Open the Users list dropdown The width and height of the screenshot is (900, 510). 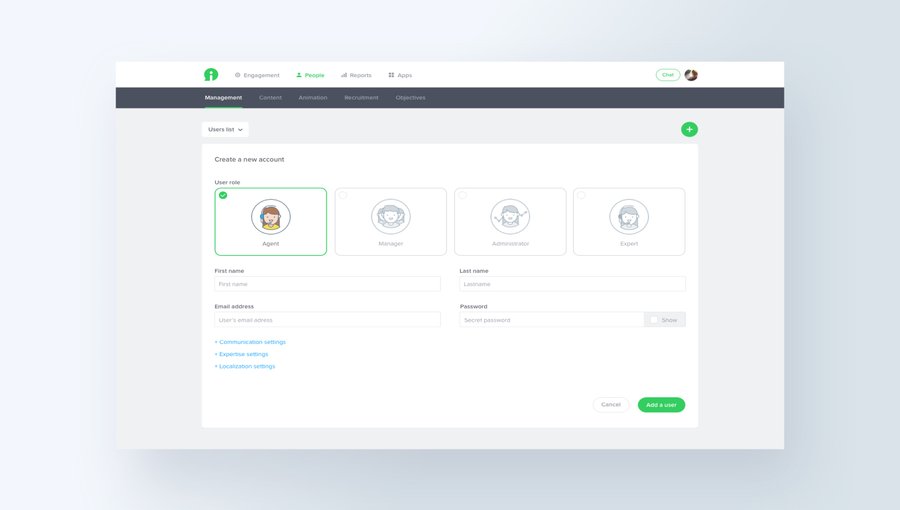pos(225,130)
